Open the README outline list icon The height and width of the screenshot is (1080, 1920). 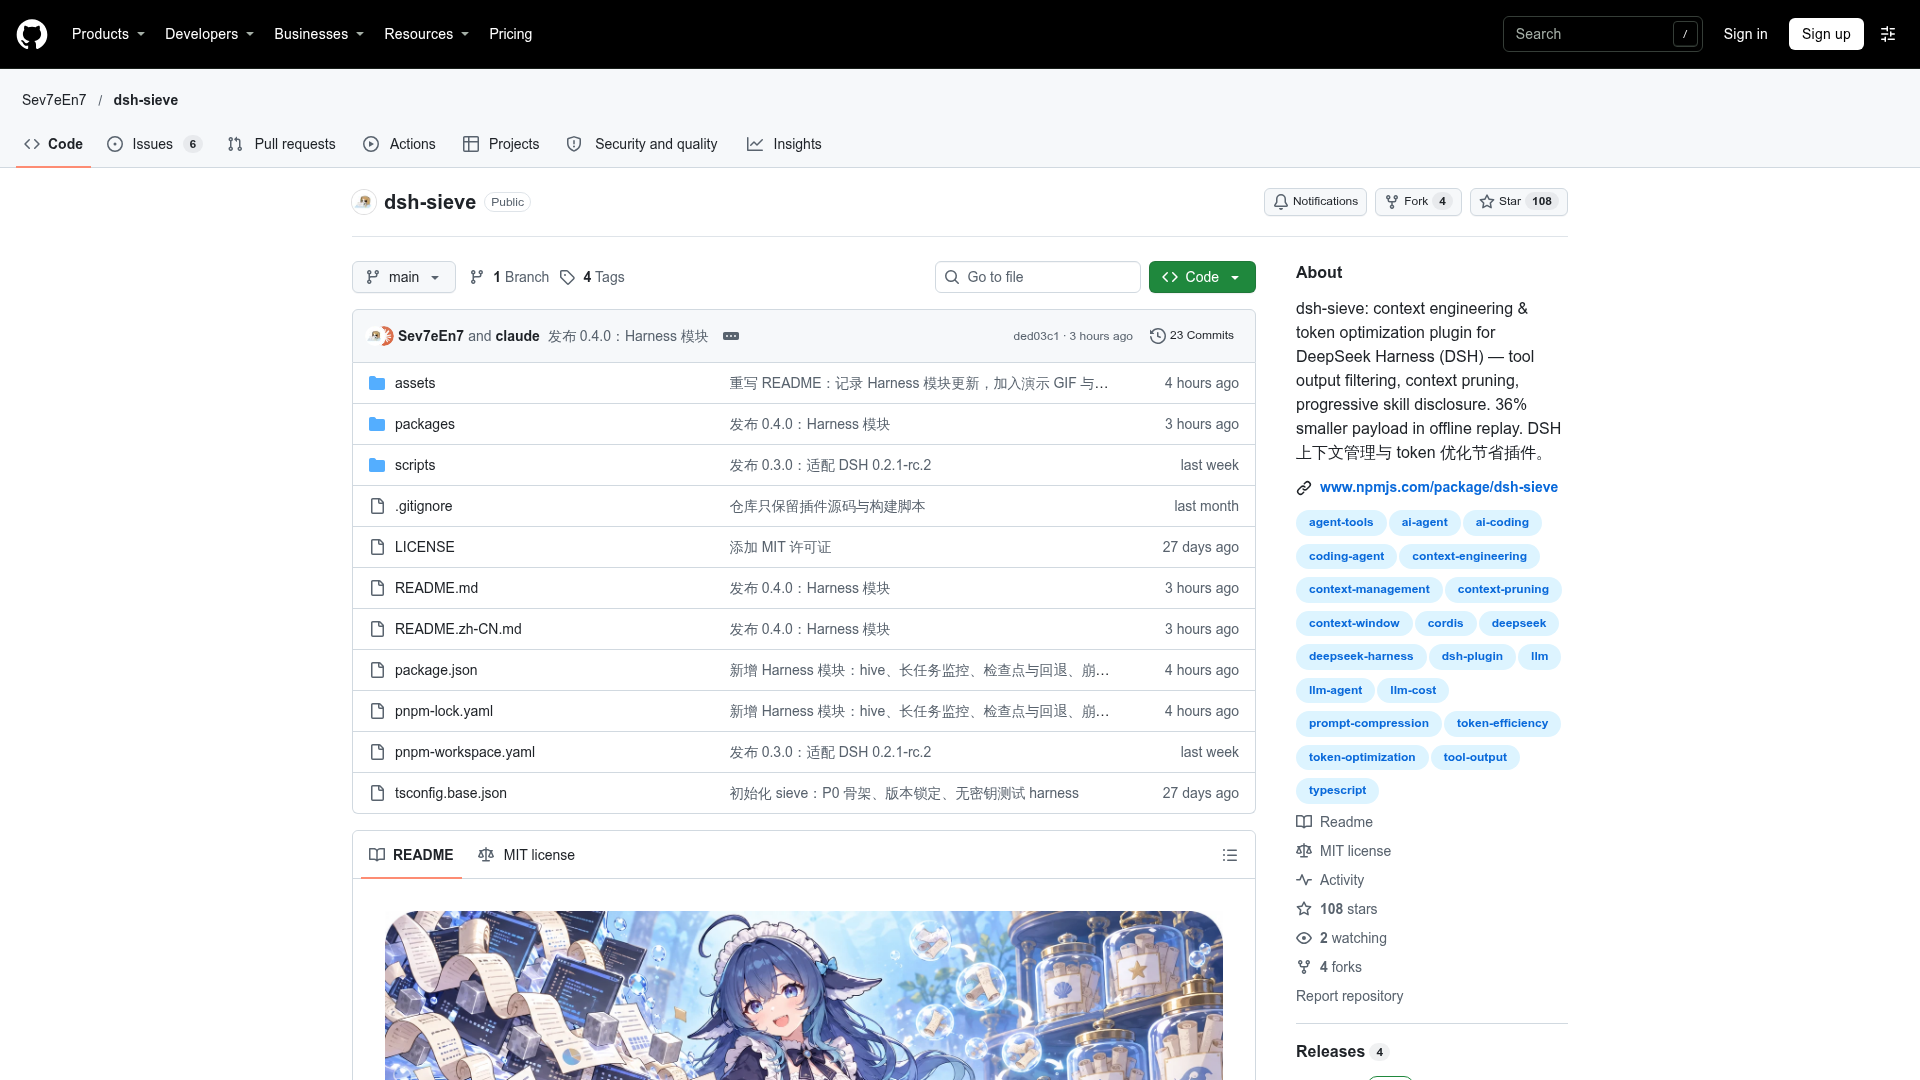[1230, 855]
